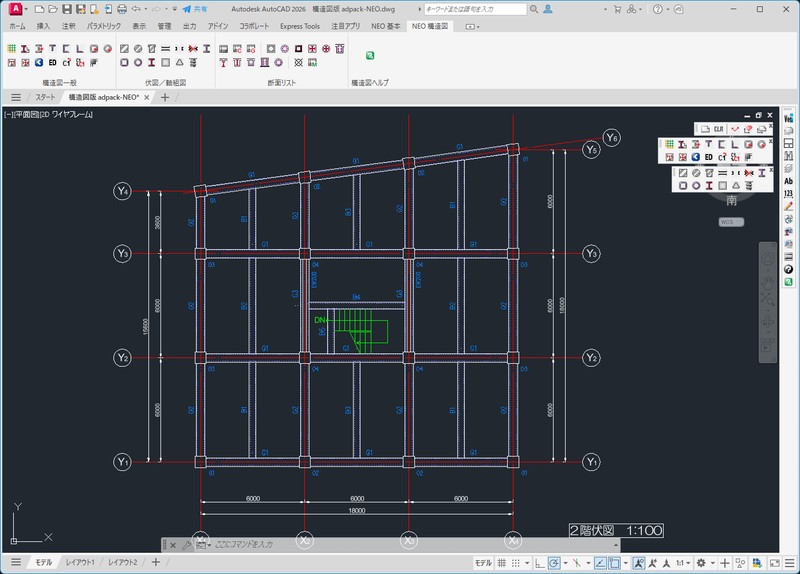800x574 pixels.
Task: Click the CLR button in floating toolbar
Action: coord(717,130)
